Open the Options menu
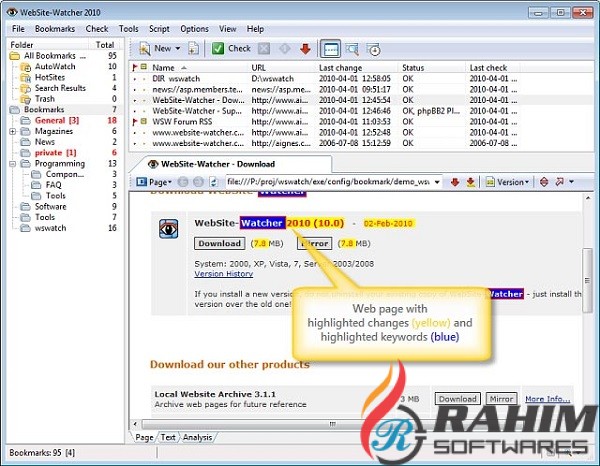The height and width of the screenshot is (466, 600). (194, 29)
